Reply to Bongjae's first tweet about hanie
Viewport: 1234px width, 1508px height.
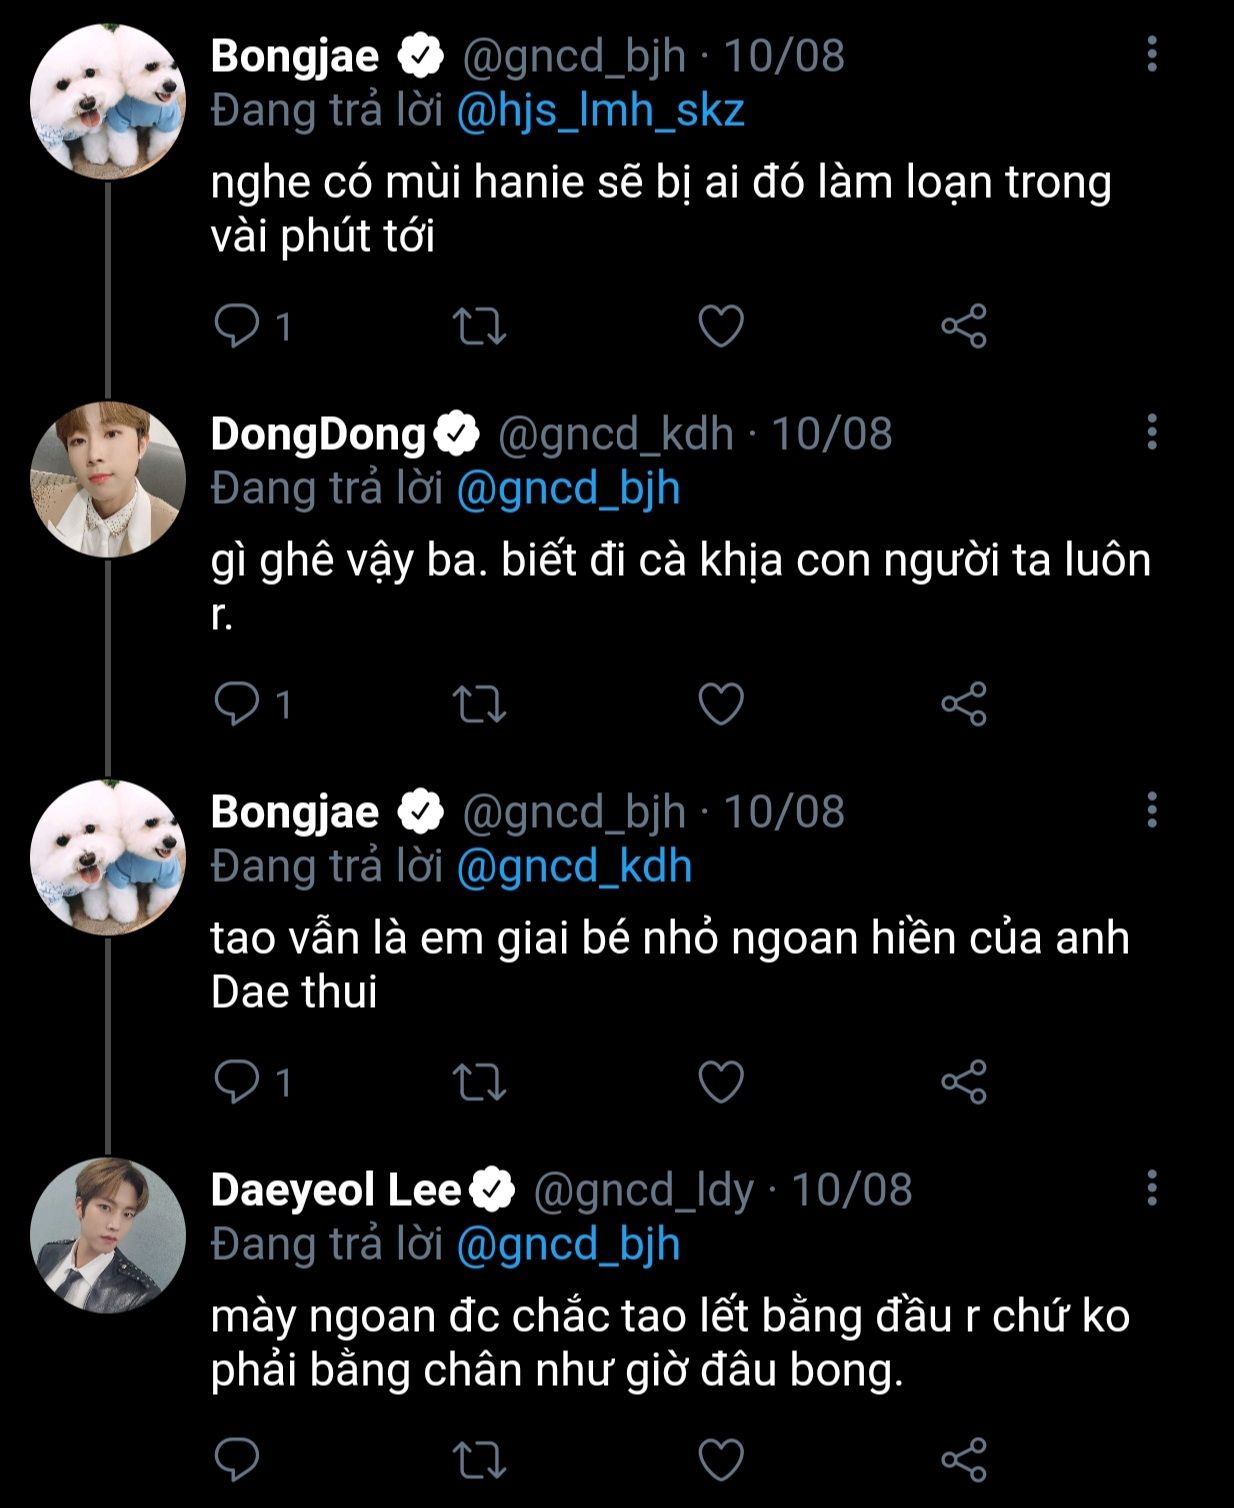tap(237, 326)
